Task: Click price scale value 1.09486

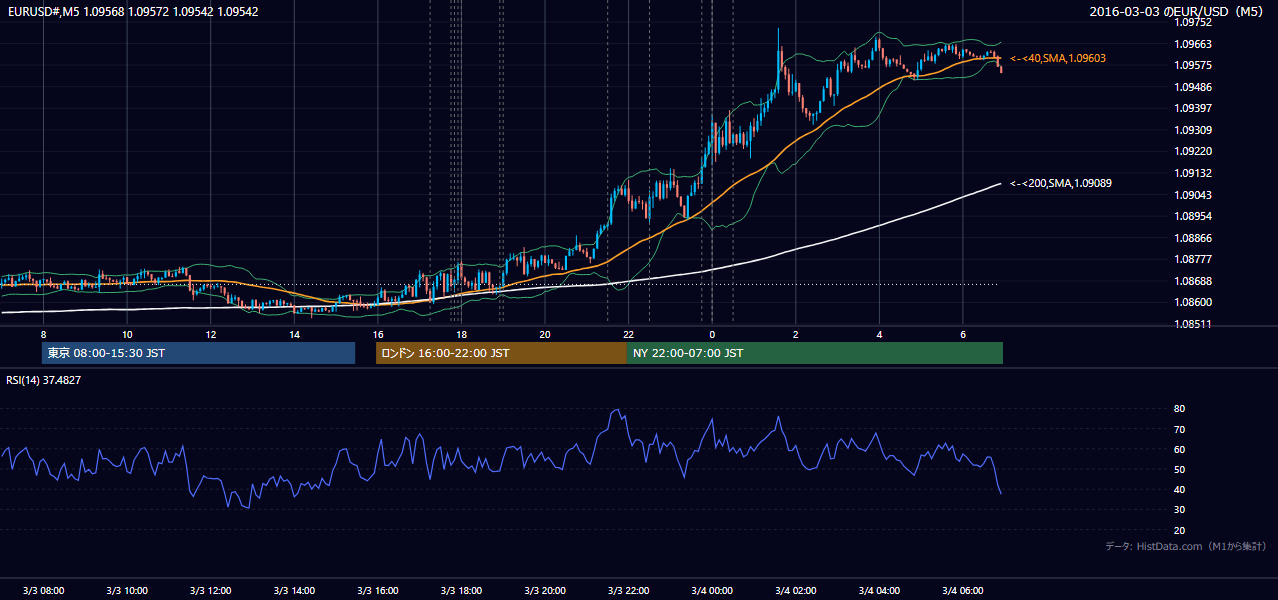Action: click(1193, 87)
